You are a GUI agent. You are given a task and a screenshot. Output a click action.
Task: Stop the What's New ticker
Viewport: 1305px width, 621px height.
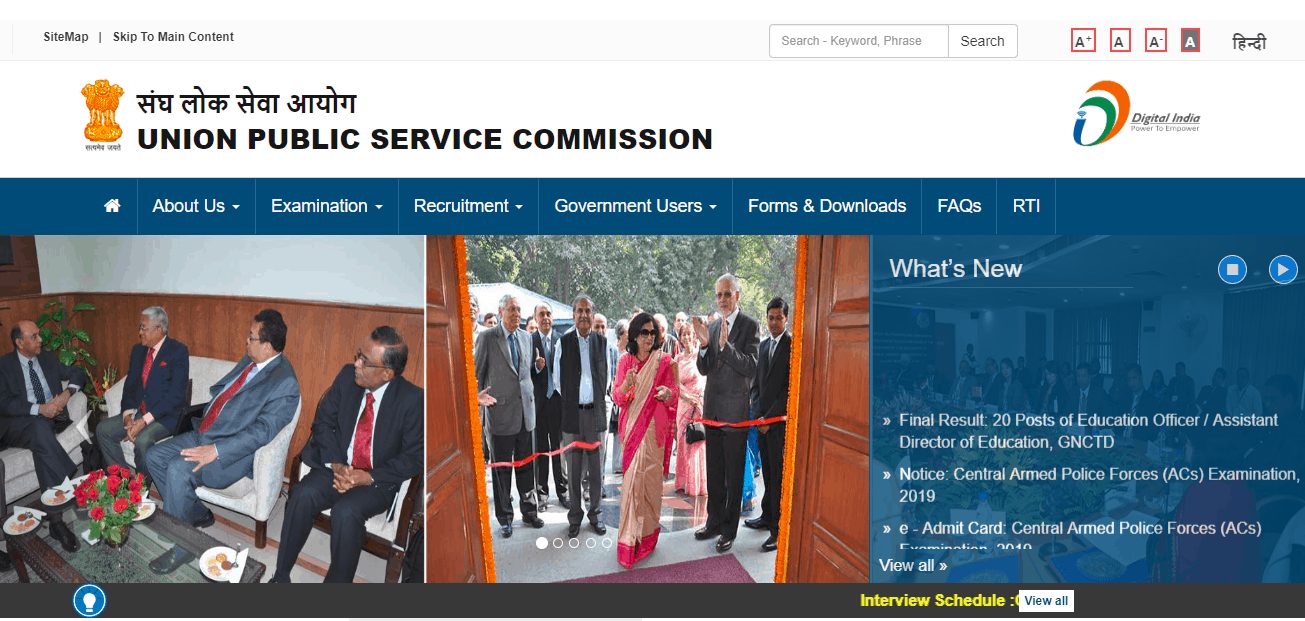pyautogui.click(x=1232, y=269)
